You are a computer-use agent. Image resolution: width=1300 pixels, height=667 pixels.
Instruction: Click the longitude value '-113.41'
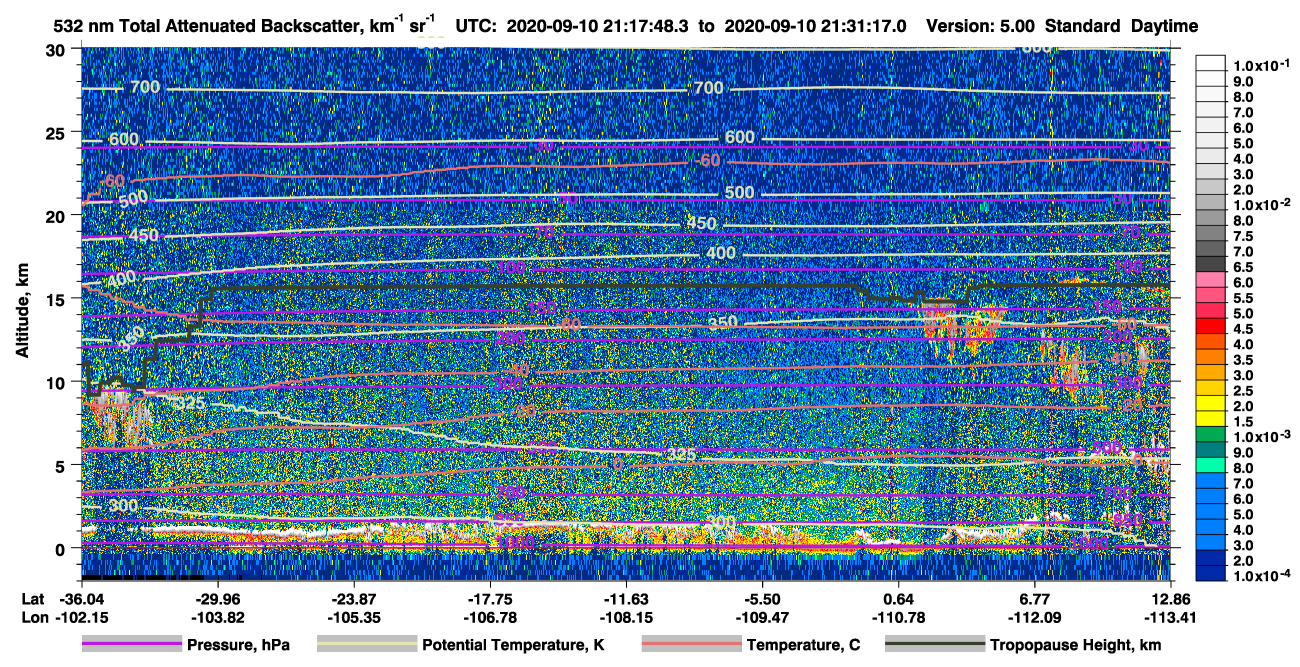point(1171,616)
